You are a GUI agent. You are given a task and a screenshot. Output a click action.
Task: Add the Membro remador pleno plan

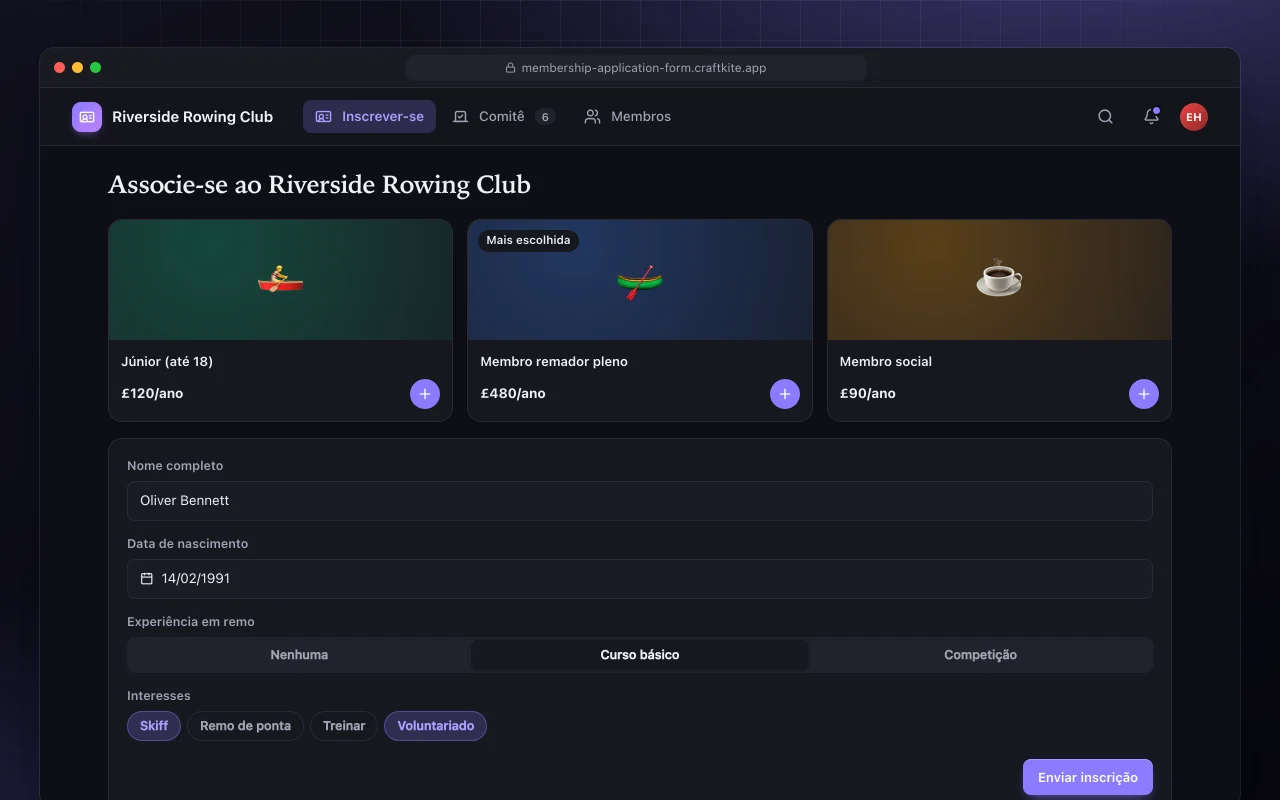point(785,394)
